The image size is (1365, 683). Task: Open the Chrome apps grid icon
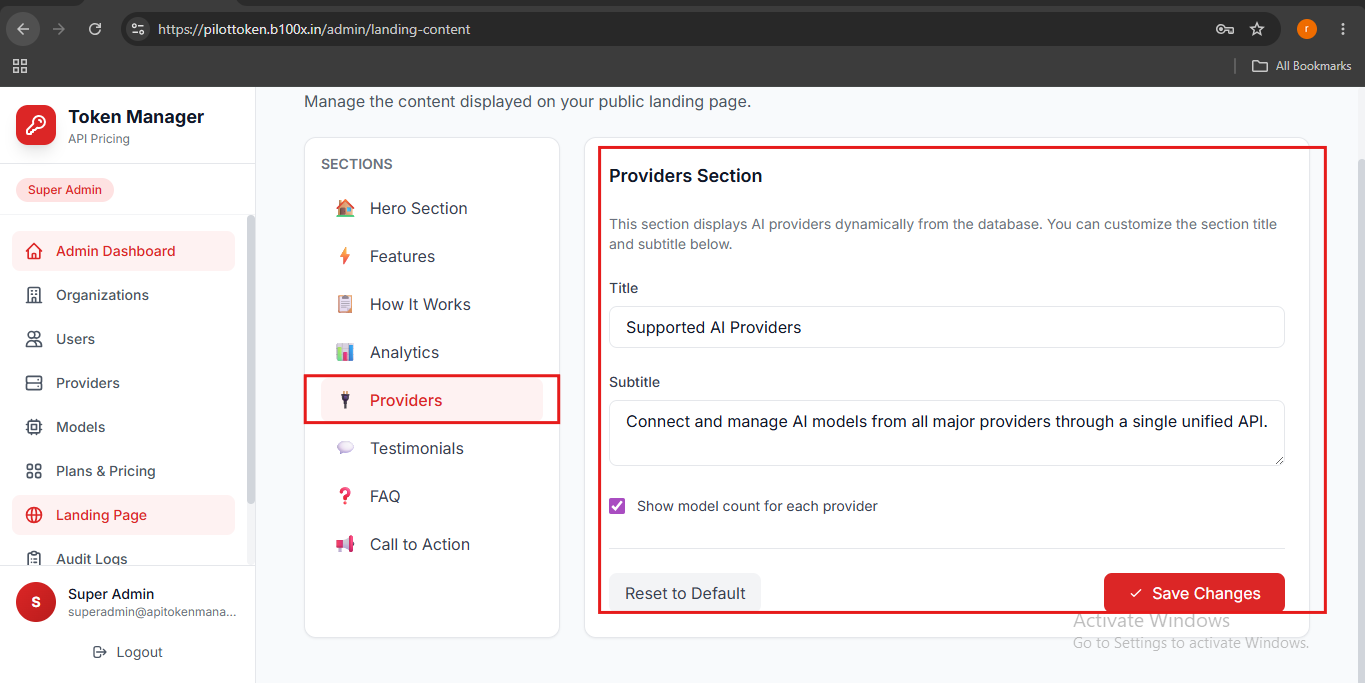20,66
